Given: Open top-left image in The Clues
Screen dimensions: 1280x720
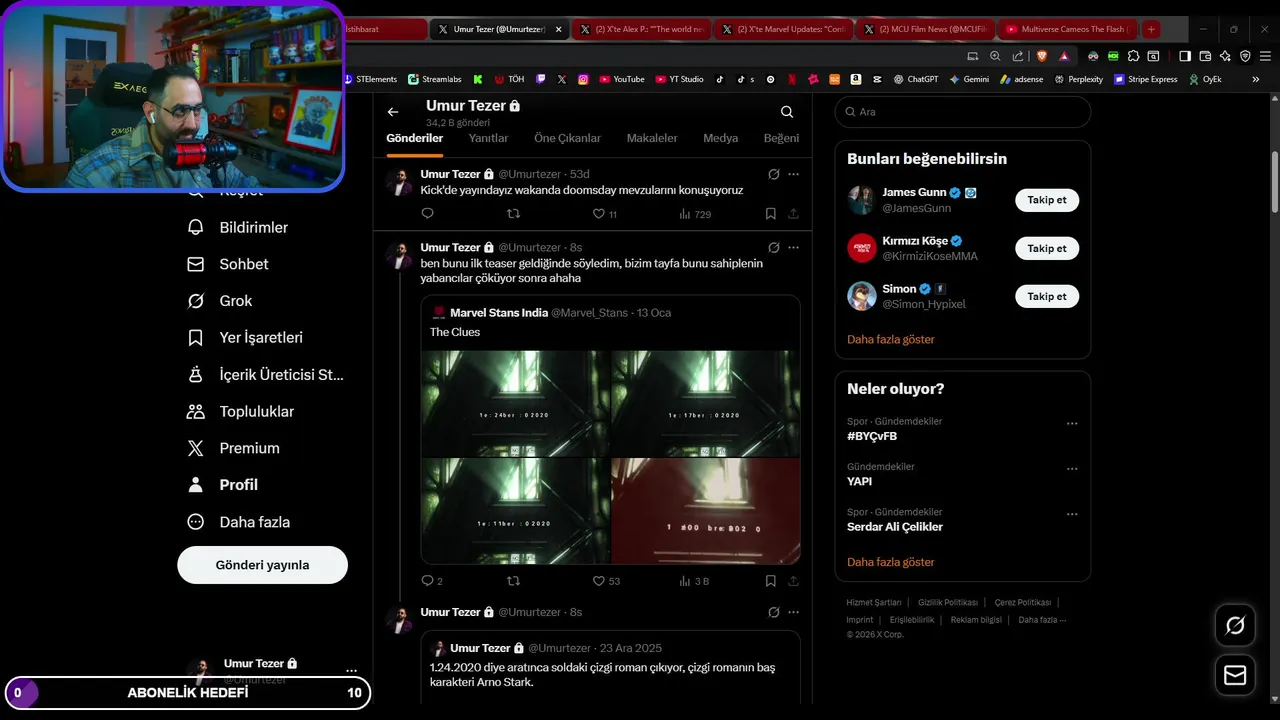Looking at the screenshot, I should [515, 403].
